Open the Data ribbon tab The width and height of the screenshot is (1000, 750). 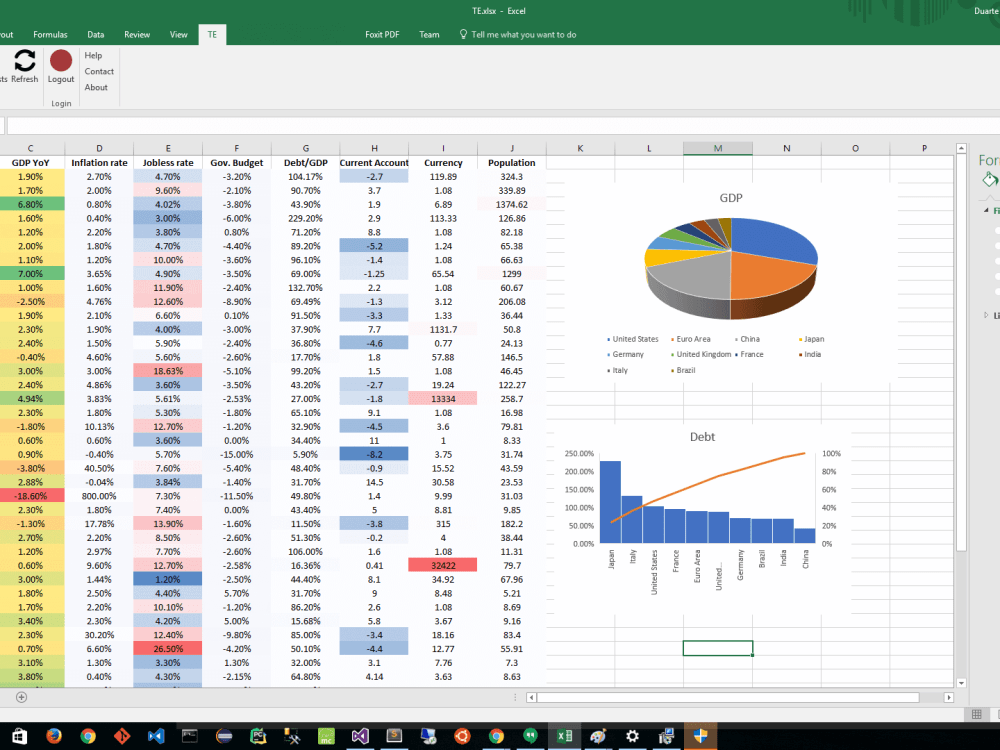(x=96, y=33)
